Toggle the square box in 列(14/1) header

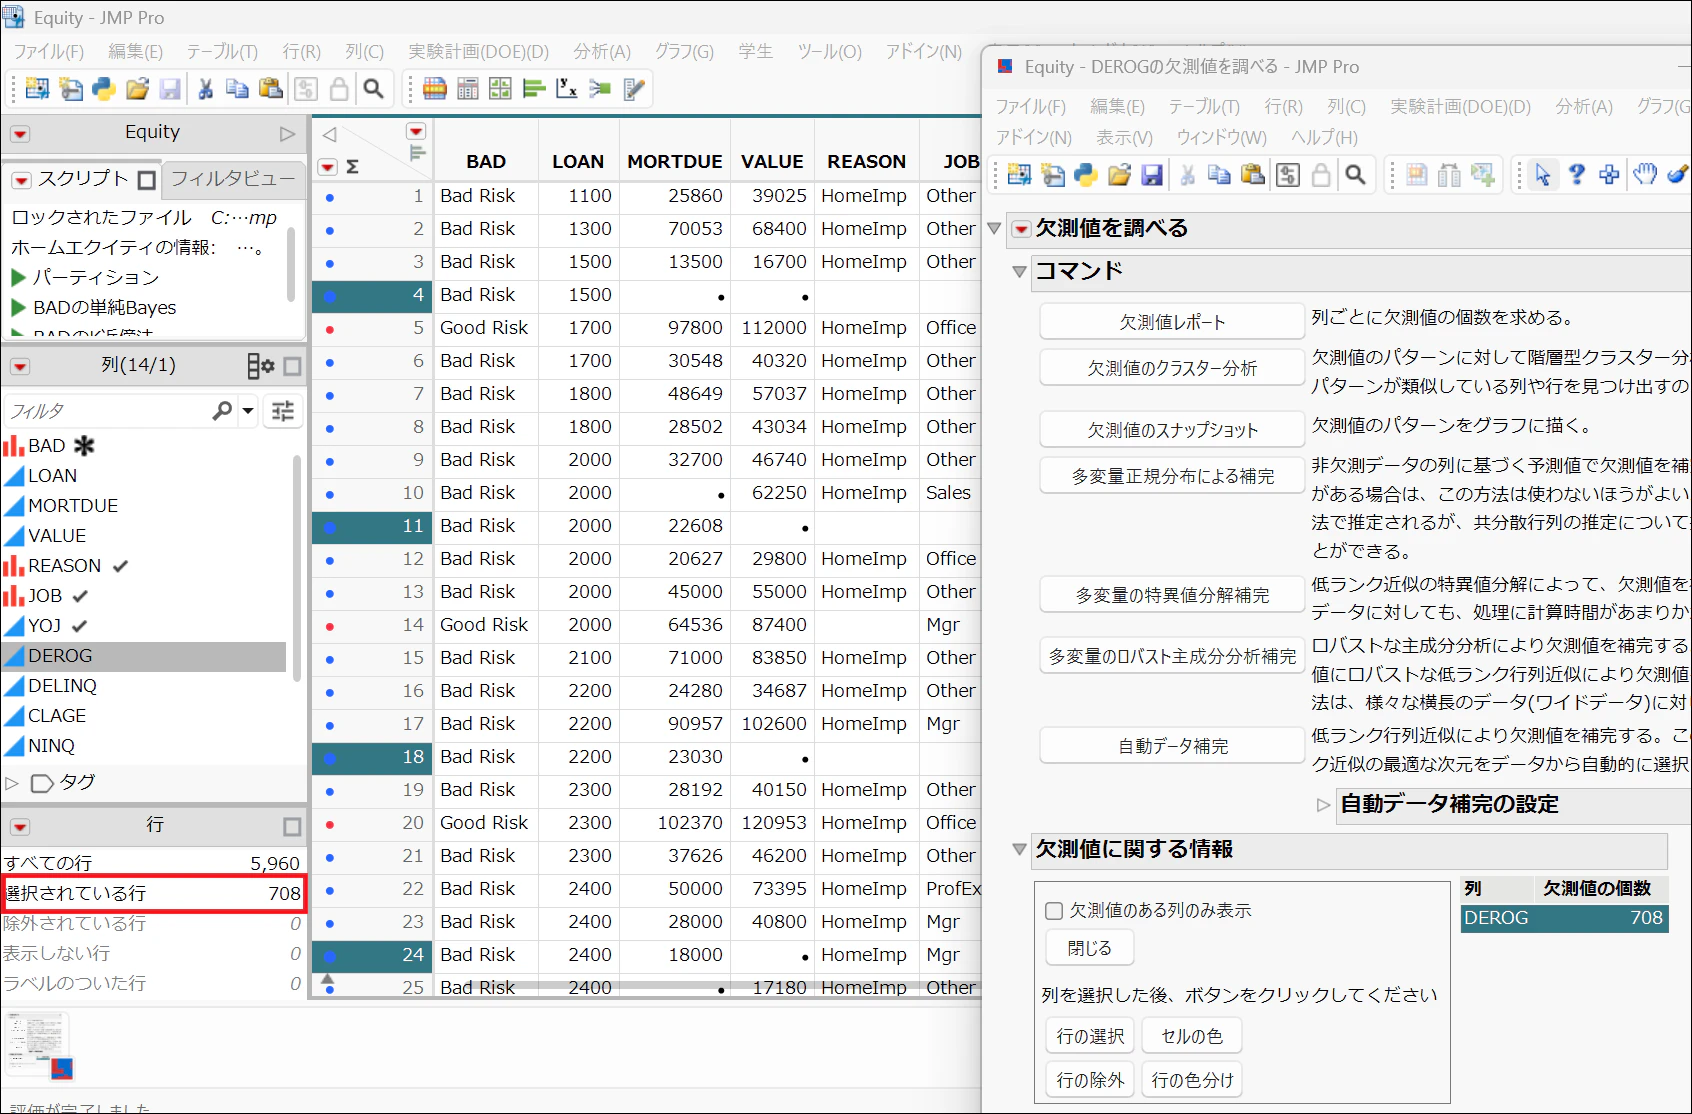click(x=292, y=366)
